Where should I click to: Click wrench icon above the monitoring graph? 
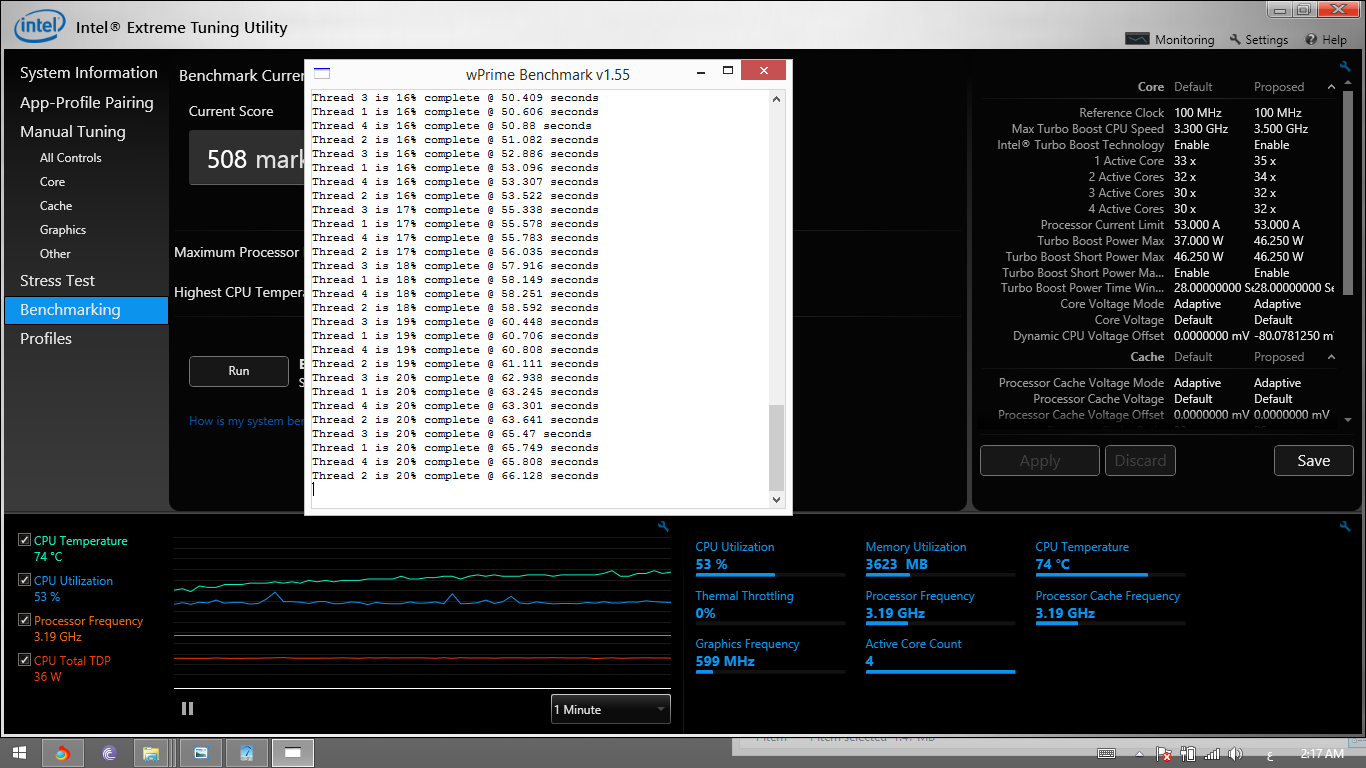coord(663,526)
